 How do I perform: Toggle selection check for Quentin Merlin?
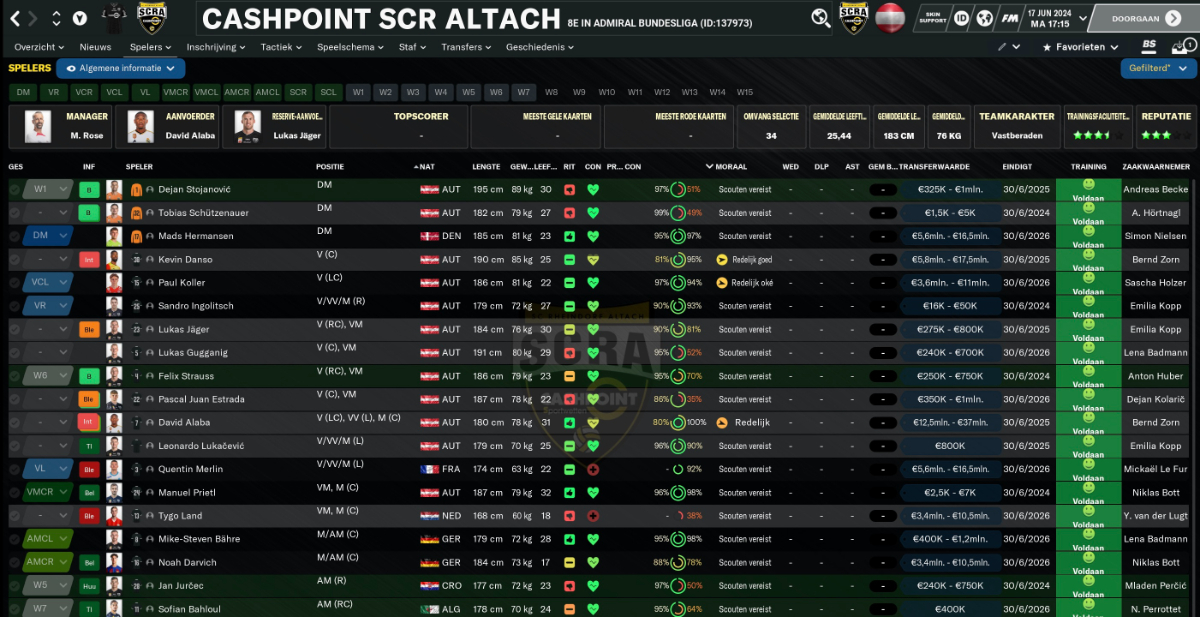(14, 469)
